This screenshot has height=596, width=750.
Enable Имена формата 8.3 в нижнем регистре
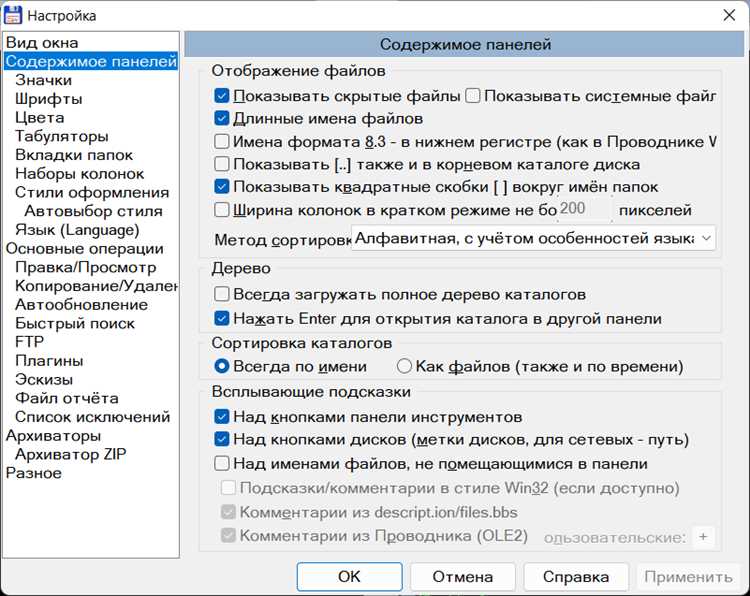pyautogui.click(x=221, y=142)
